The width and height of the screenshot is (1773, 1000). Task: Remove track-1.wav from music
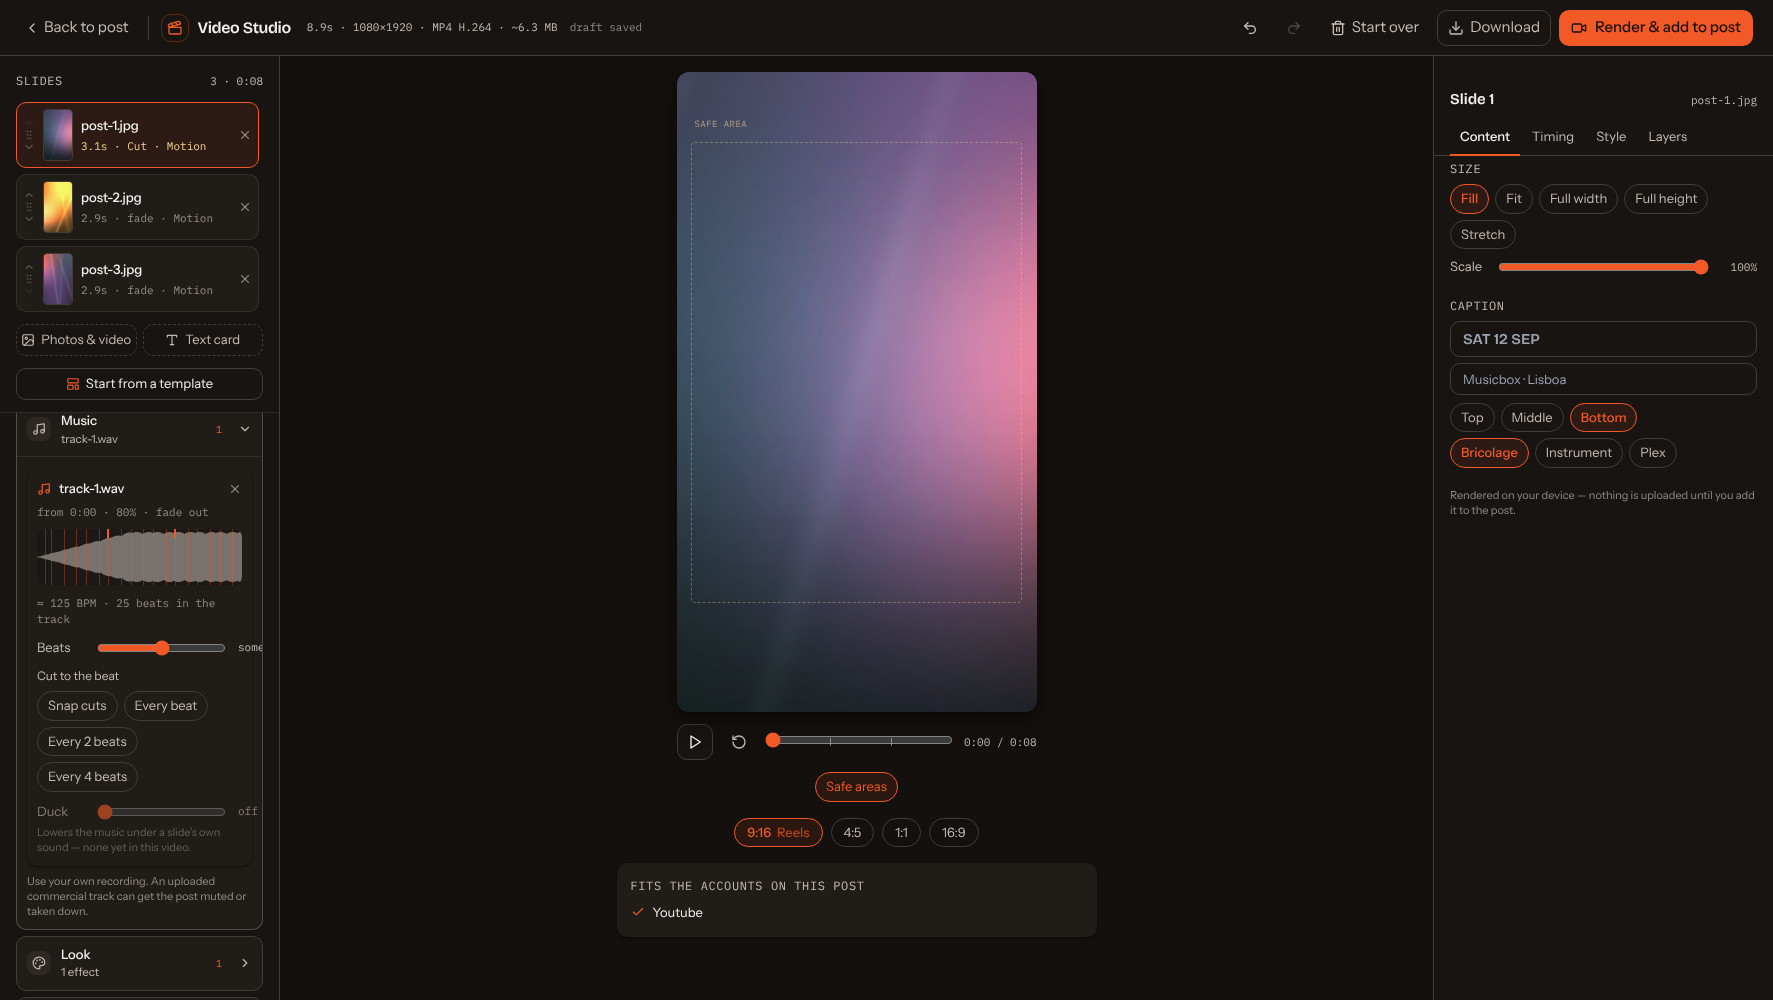click(235, 489)
